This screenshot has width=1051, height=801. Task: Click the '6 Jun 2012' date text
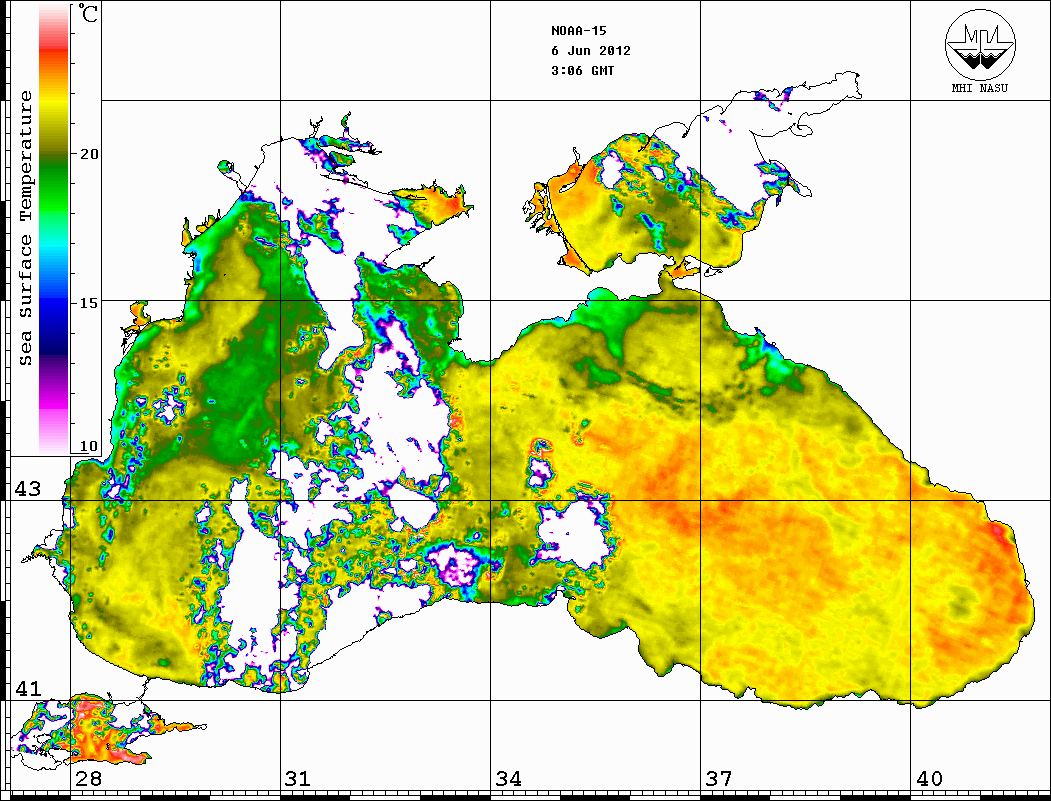pyautogui.click(x=591, y=51)
